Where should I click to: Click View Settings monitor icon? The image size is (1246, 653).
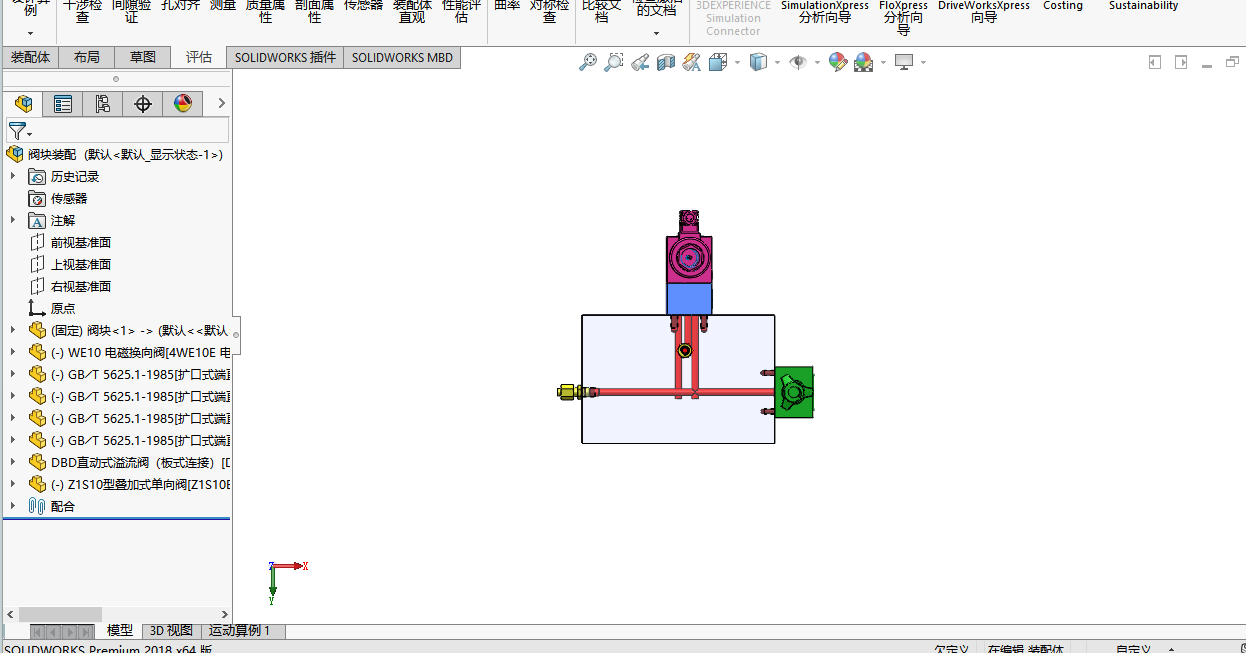point(904,62)
